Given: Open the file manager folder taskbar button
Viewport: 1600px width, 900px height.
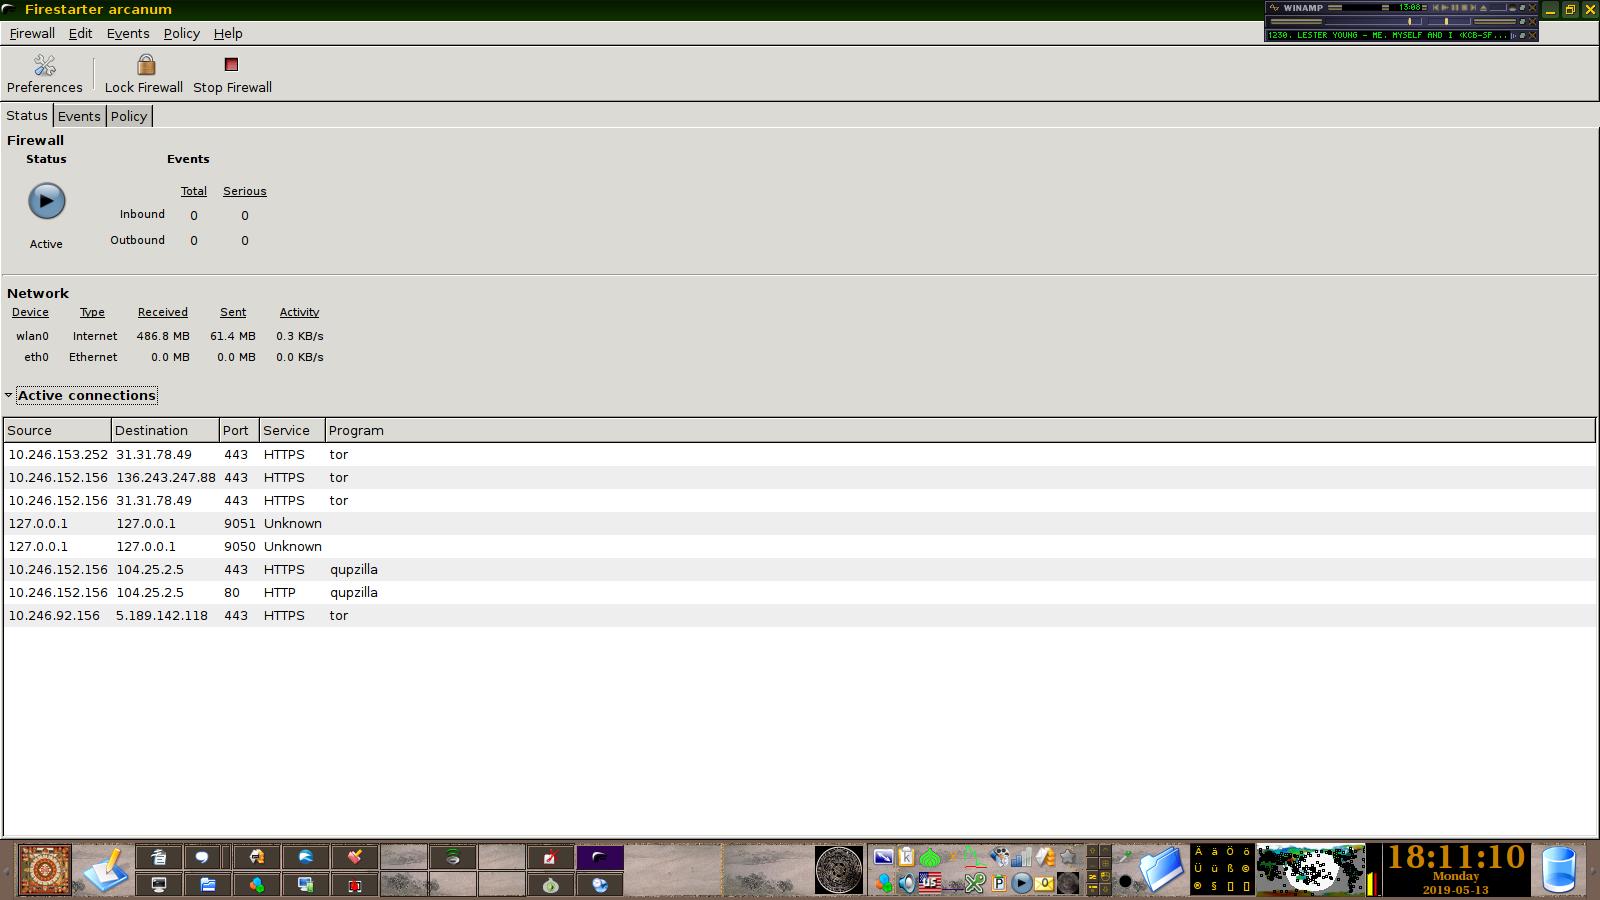Looking at the screenshot, I should (208, 885).
